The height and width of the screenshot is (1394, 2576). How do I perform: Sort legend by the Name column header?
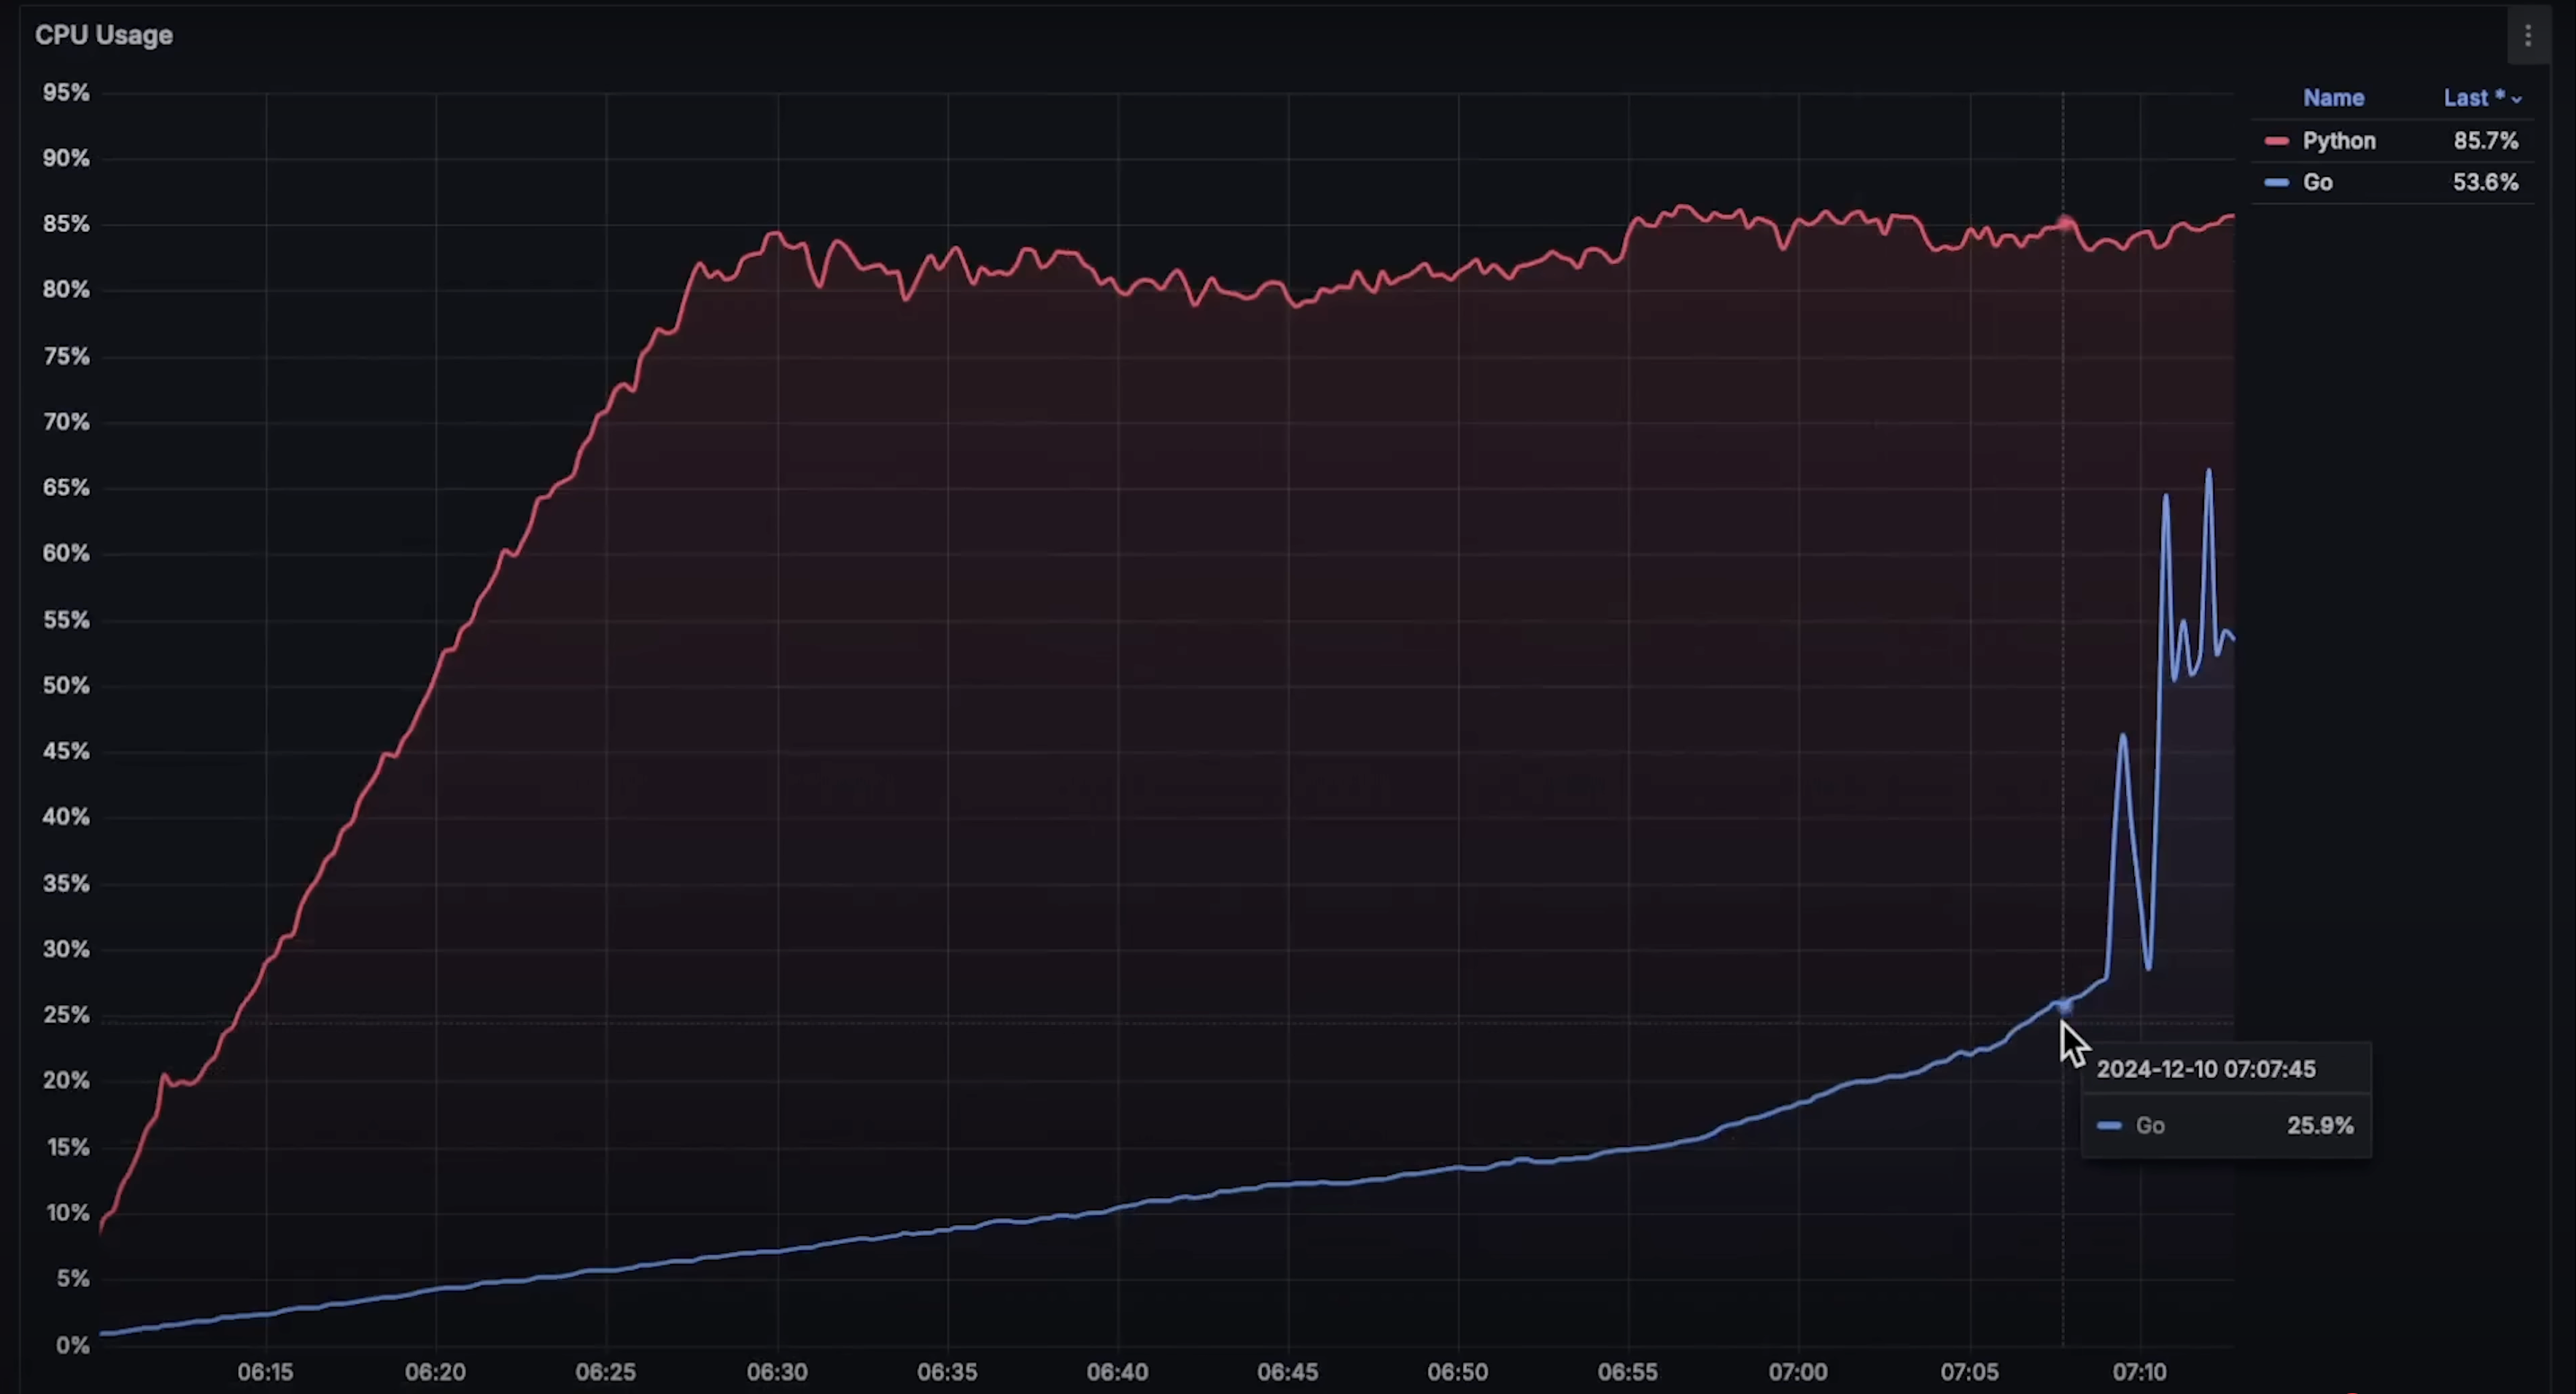click(2333, 98)
